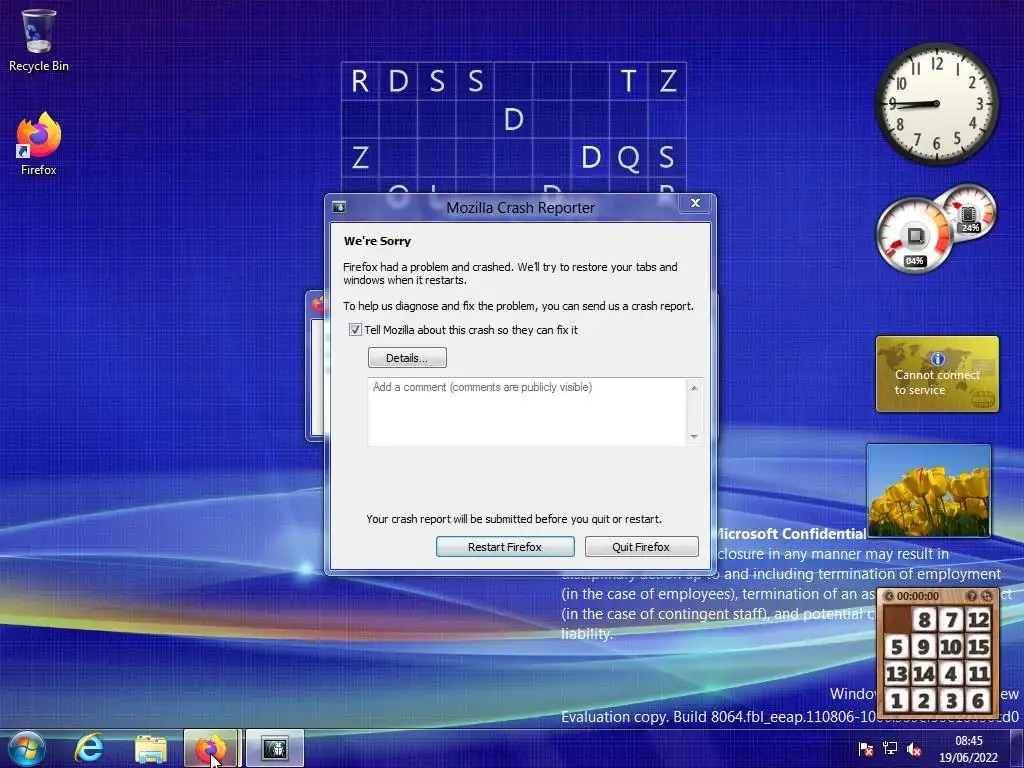Click the letter R in the grid
The height and width of the screenshot is (768, 1024).
click(360, 82)
